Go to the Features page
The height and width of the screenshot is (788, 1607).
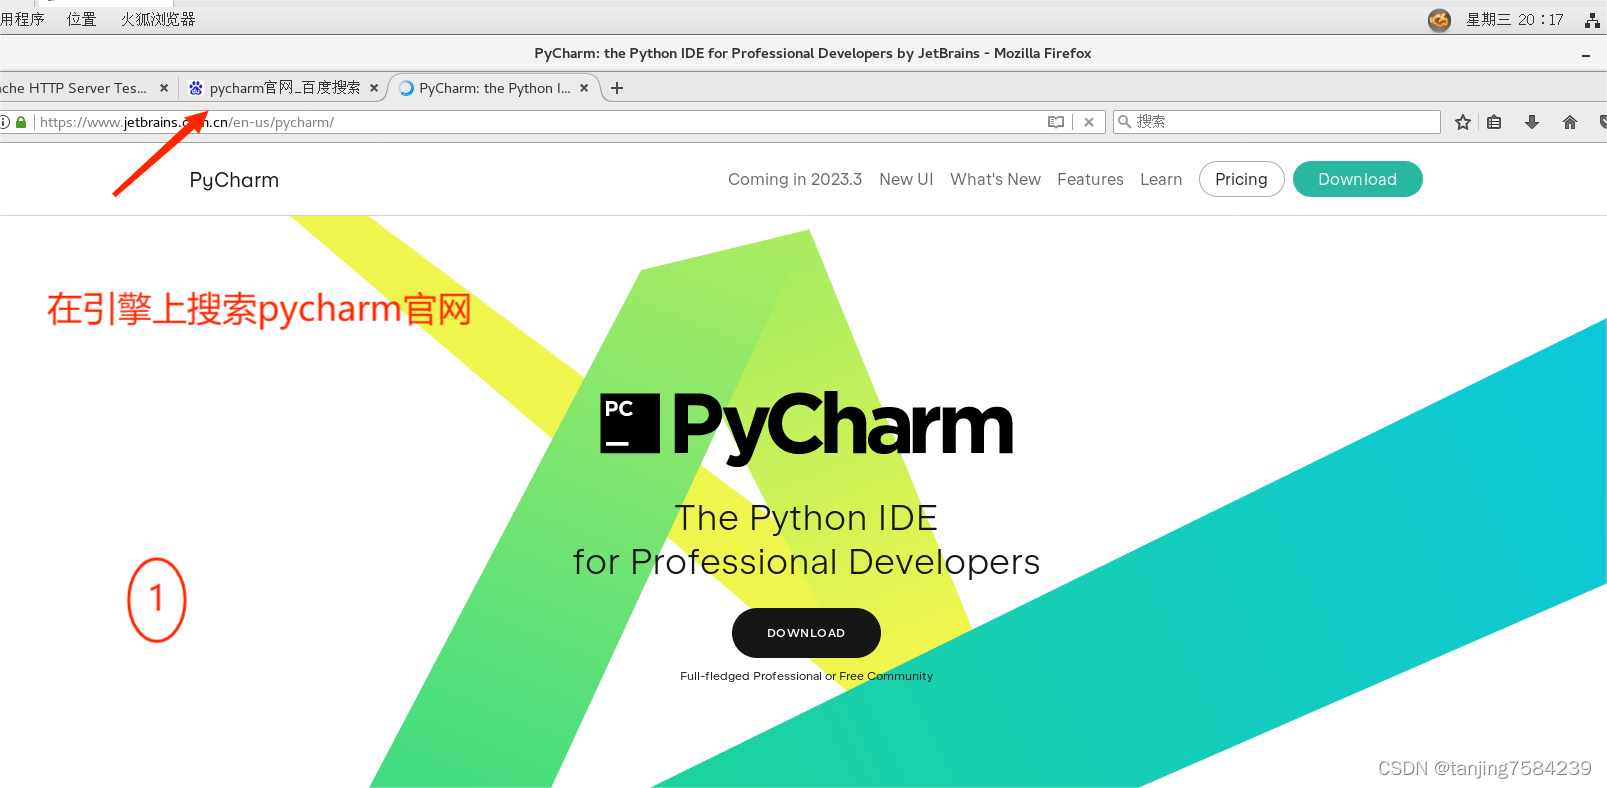(1090, 179)
